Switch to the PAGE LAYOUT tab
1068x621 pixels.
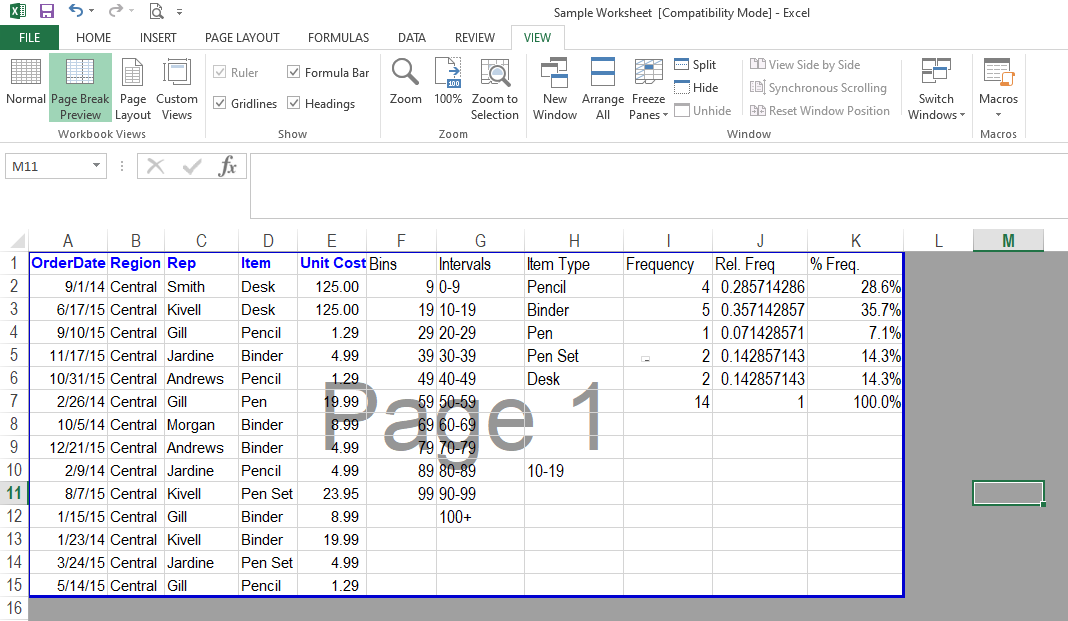242,38
